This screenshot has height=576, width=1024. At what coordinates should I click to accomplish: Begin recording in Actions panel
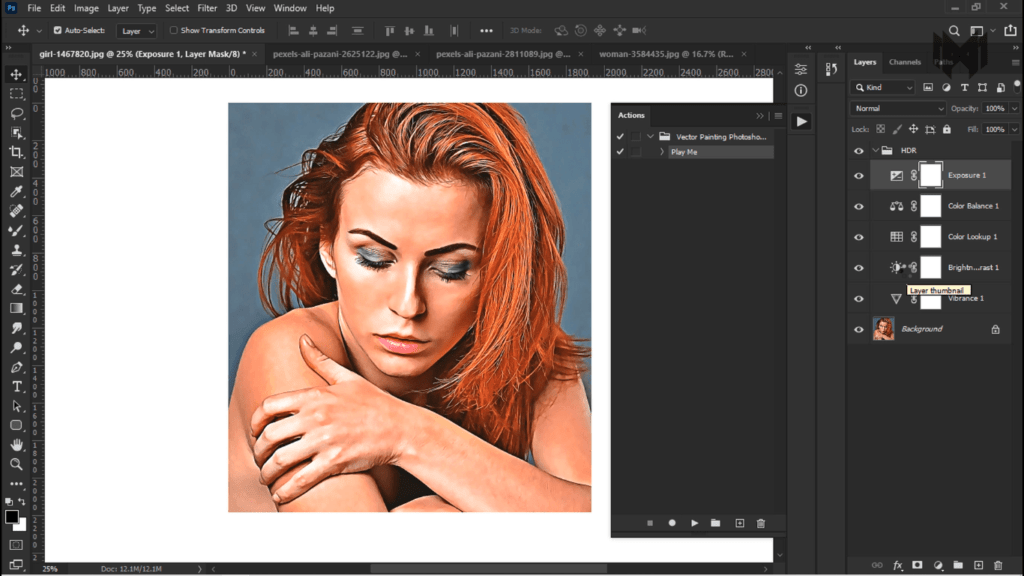pyautogui.click(x=672, y=523)
